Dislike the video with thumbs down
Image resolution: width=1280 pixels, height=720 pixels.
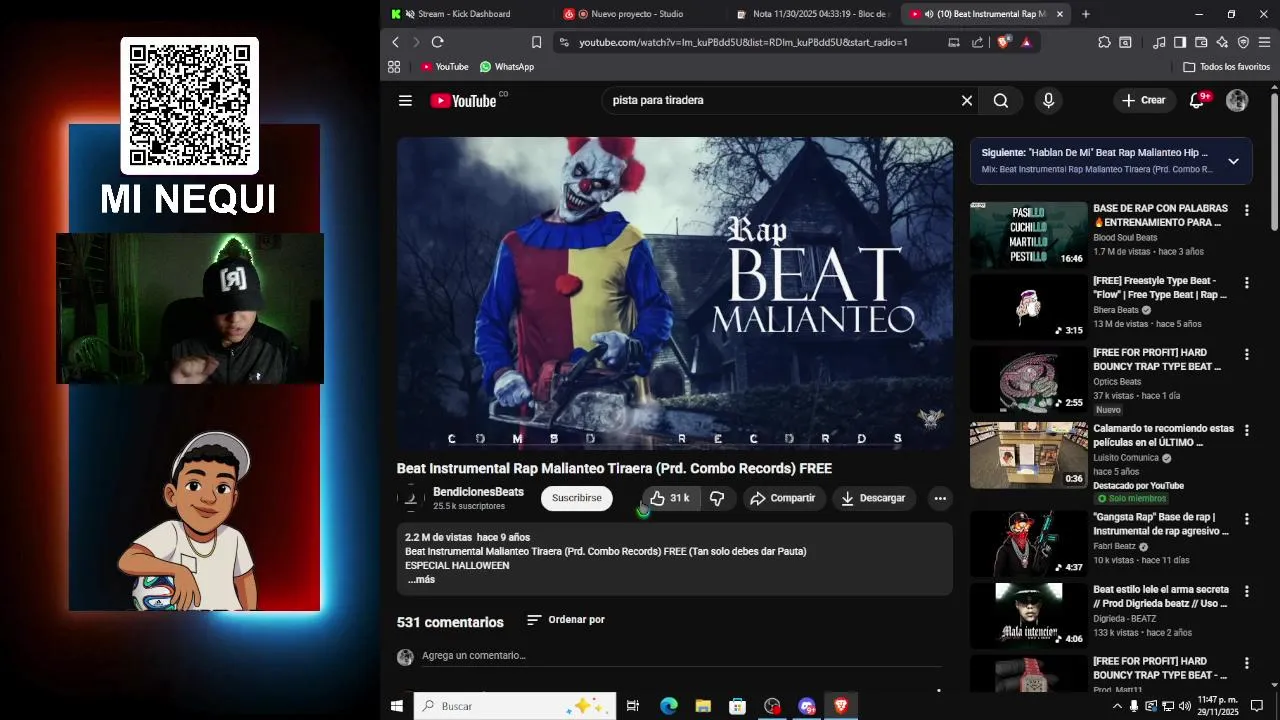tap(717, 498)
